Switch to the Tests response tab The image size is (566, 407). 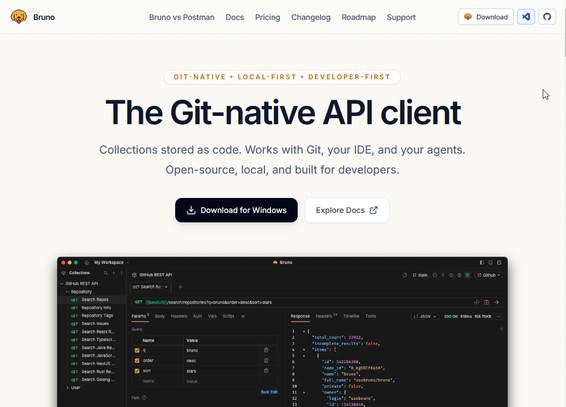(x=370, y=316)
